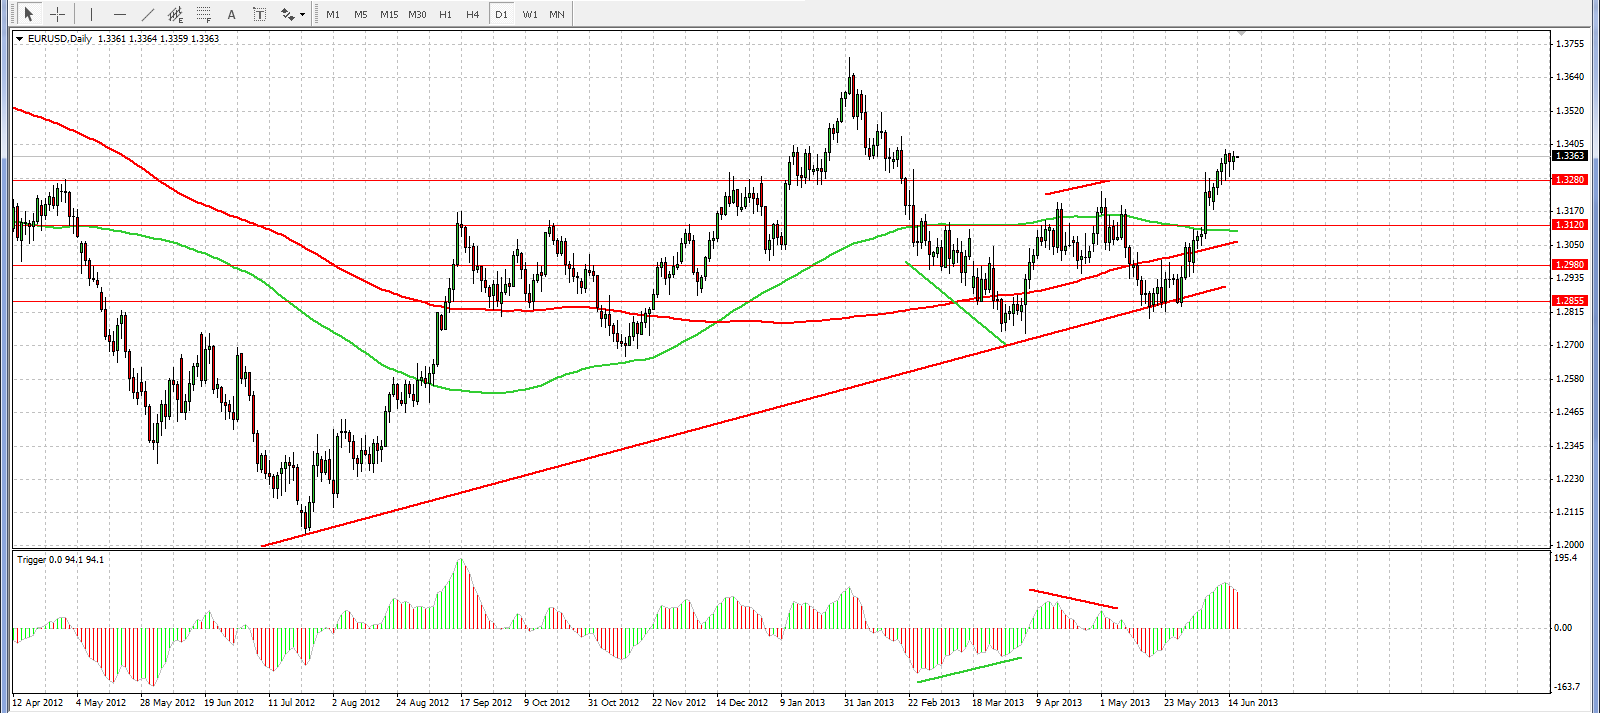
Task: Click the chart shift marker triangle at top
Action: [1241, 34]
